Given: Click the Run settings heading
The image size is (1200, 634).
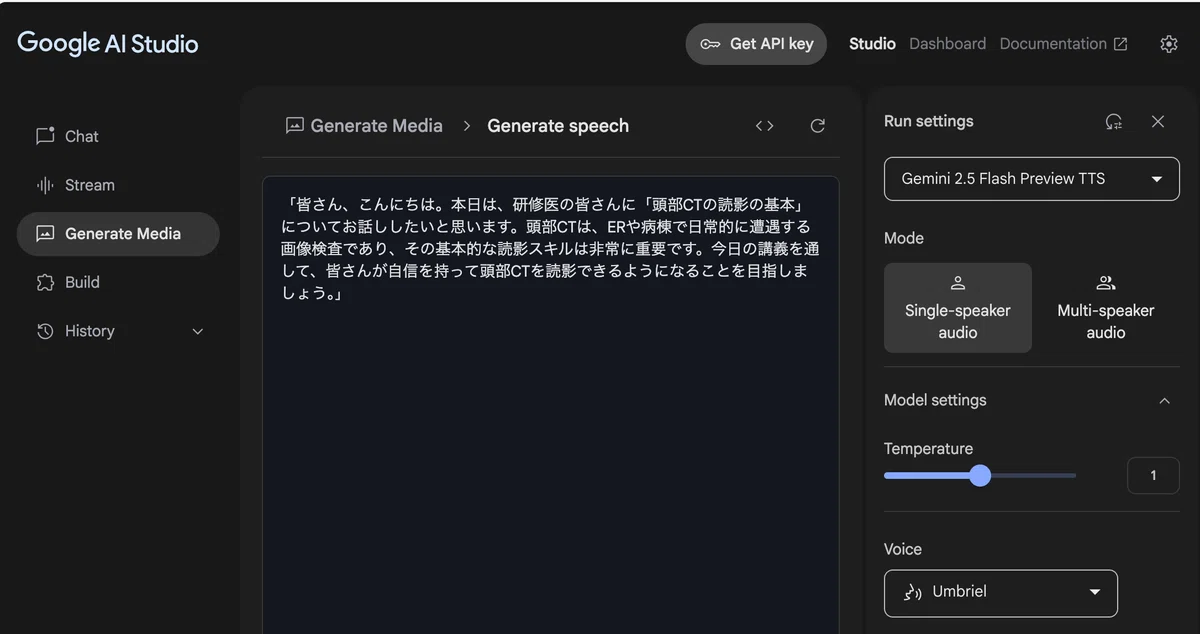Looking at the screenshot, I should (929, 121).
